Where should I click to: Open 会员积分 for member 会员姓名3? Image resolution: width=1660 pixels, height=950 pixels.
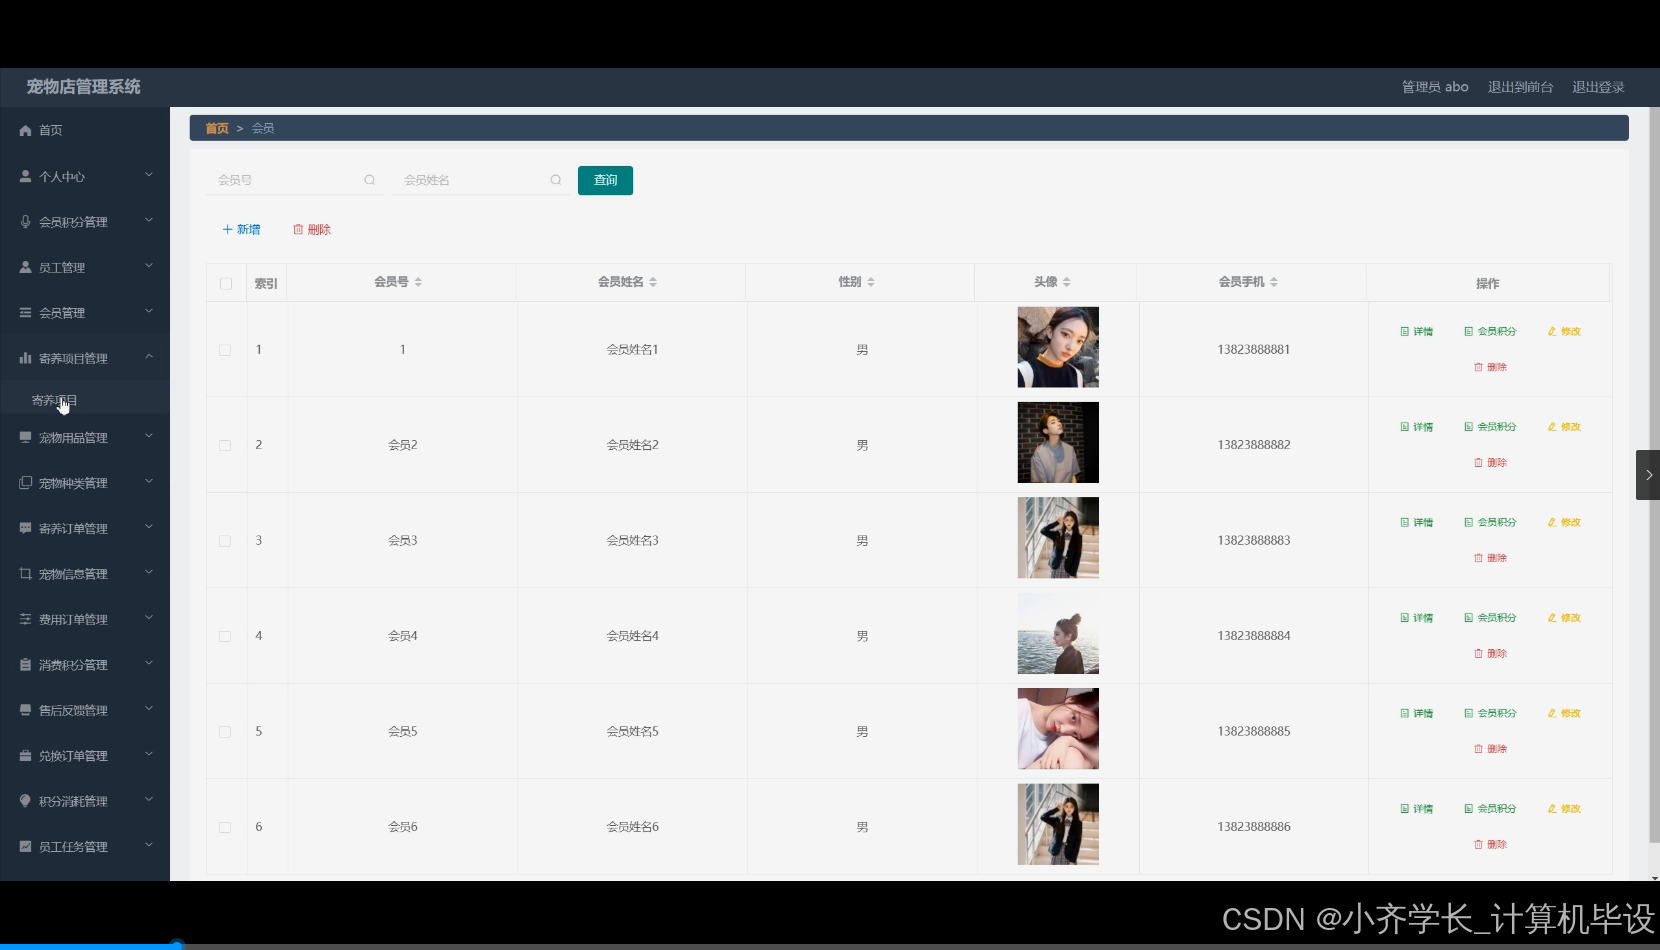(x=1490, y=522)
